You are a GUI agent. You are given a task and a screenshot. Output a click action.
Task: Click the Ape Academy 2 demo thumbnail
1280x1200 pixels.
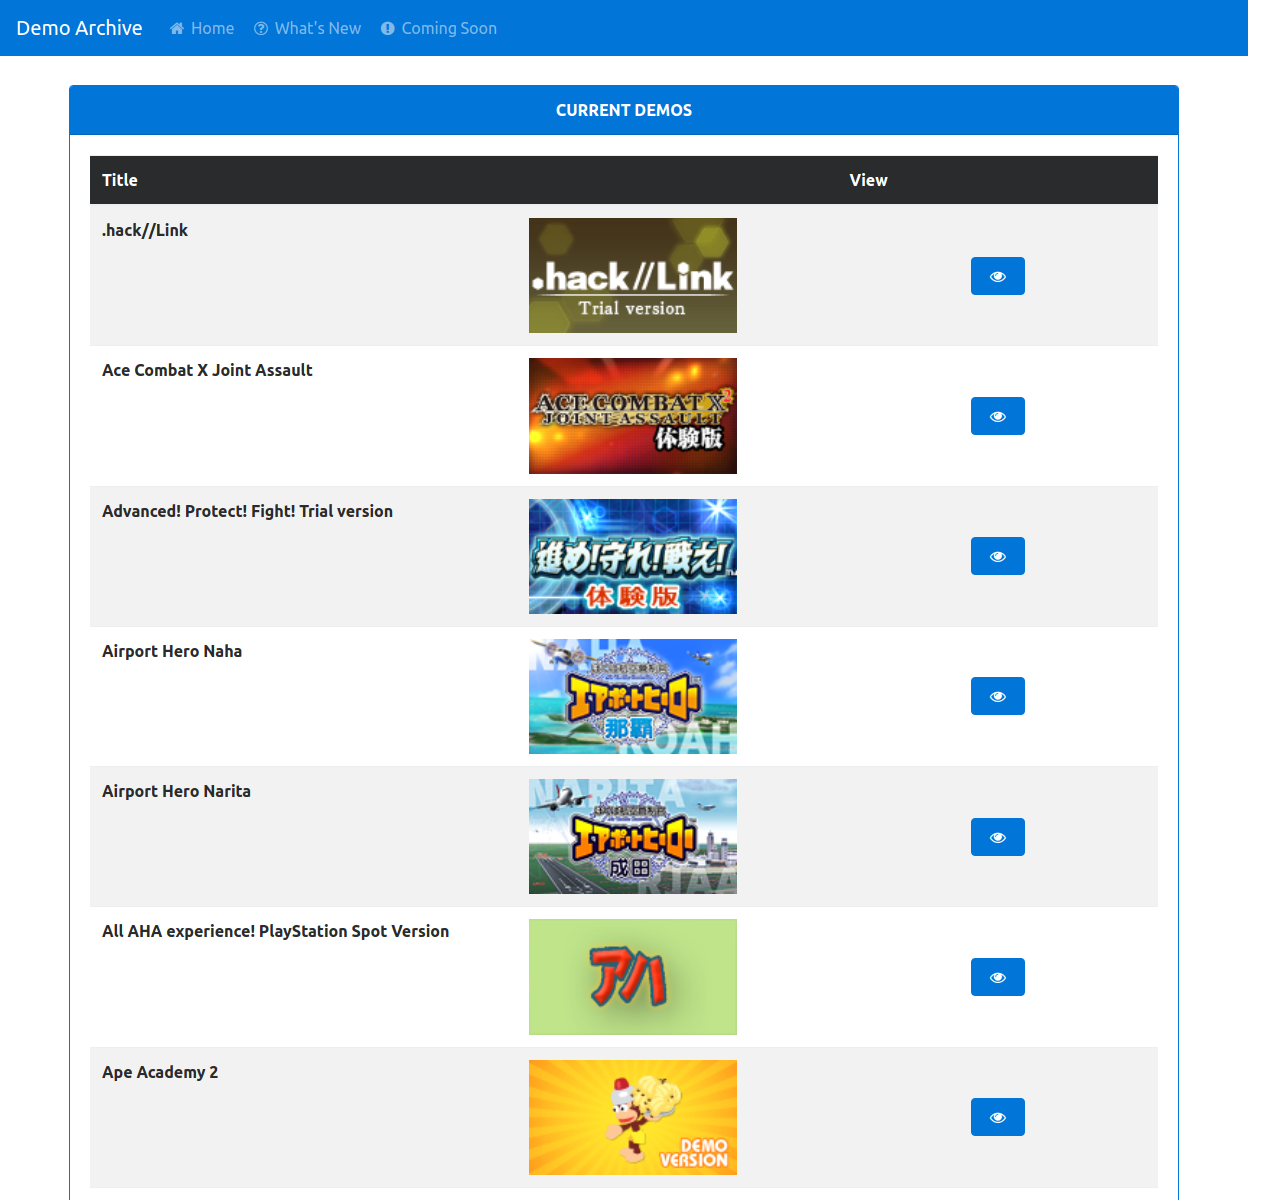click(633, 1117)
